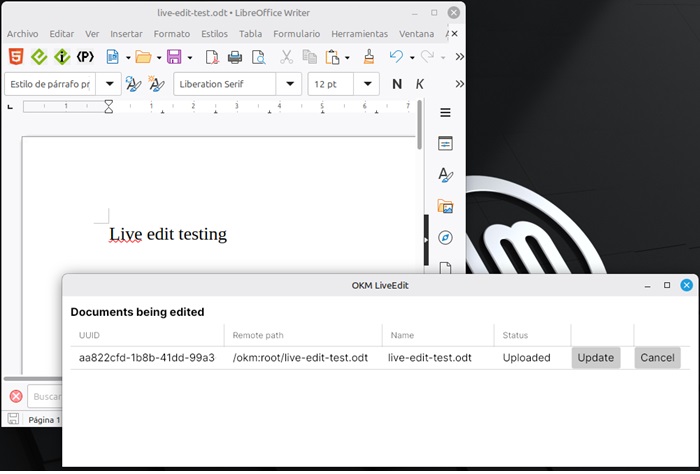Click the Copy icon

[309, 57]
